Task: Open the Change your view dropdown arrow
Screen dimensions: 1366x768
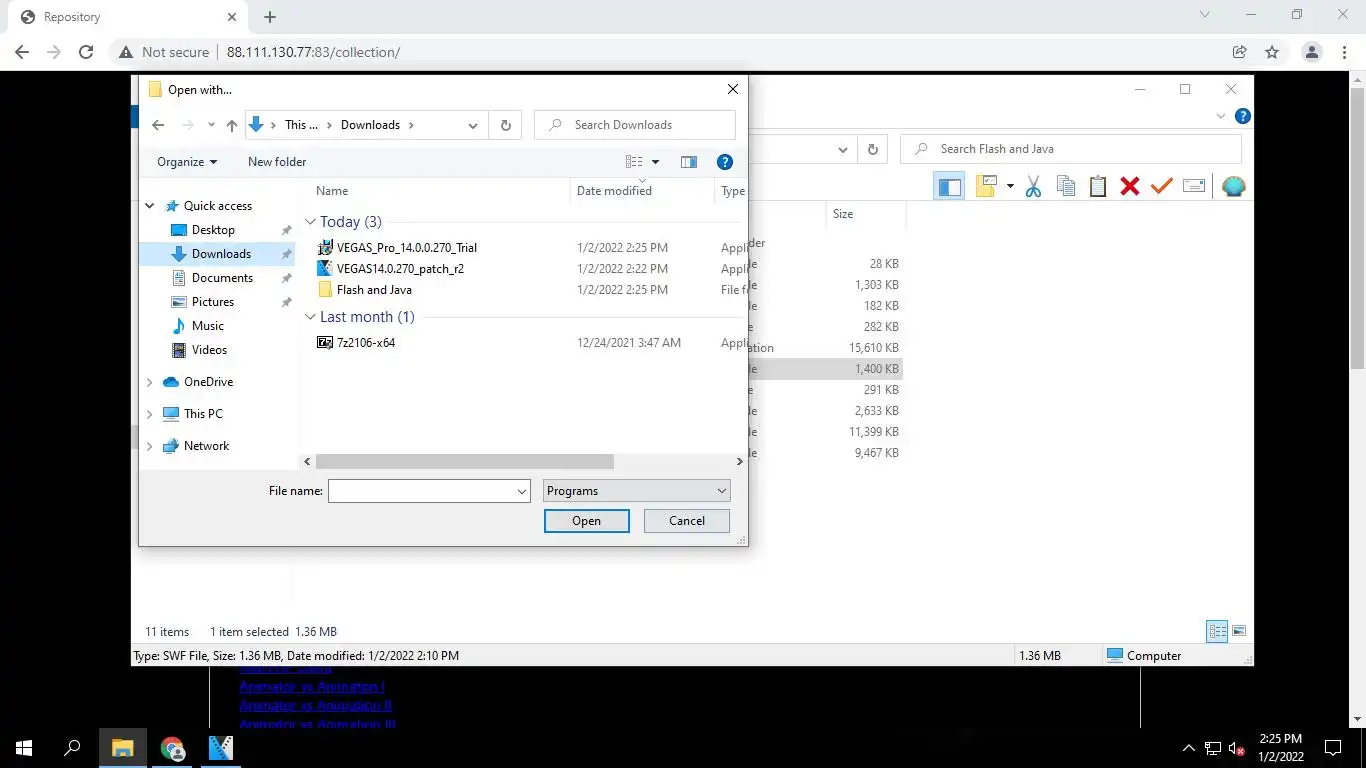Action: (x=656, y=162)
